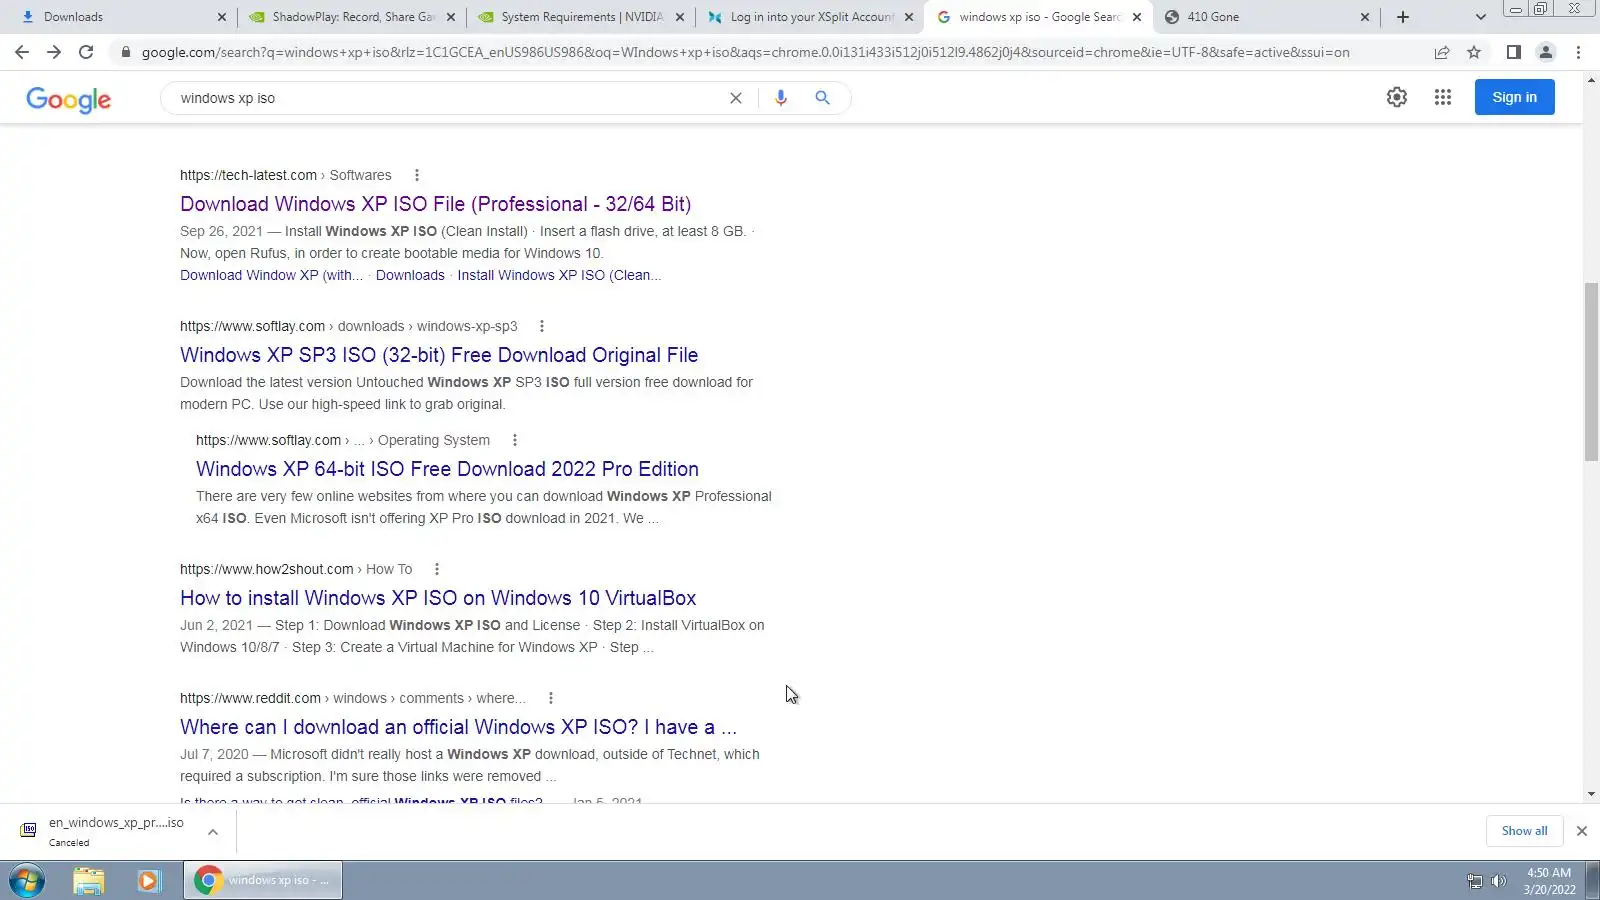Close the XSplit login tab

point(909,17)
